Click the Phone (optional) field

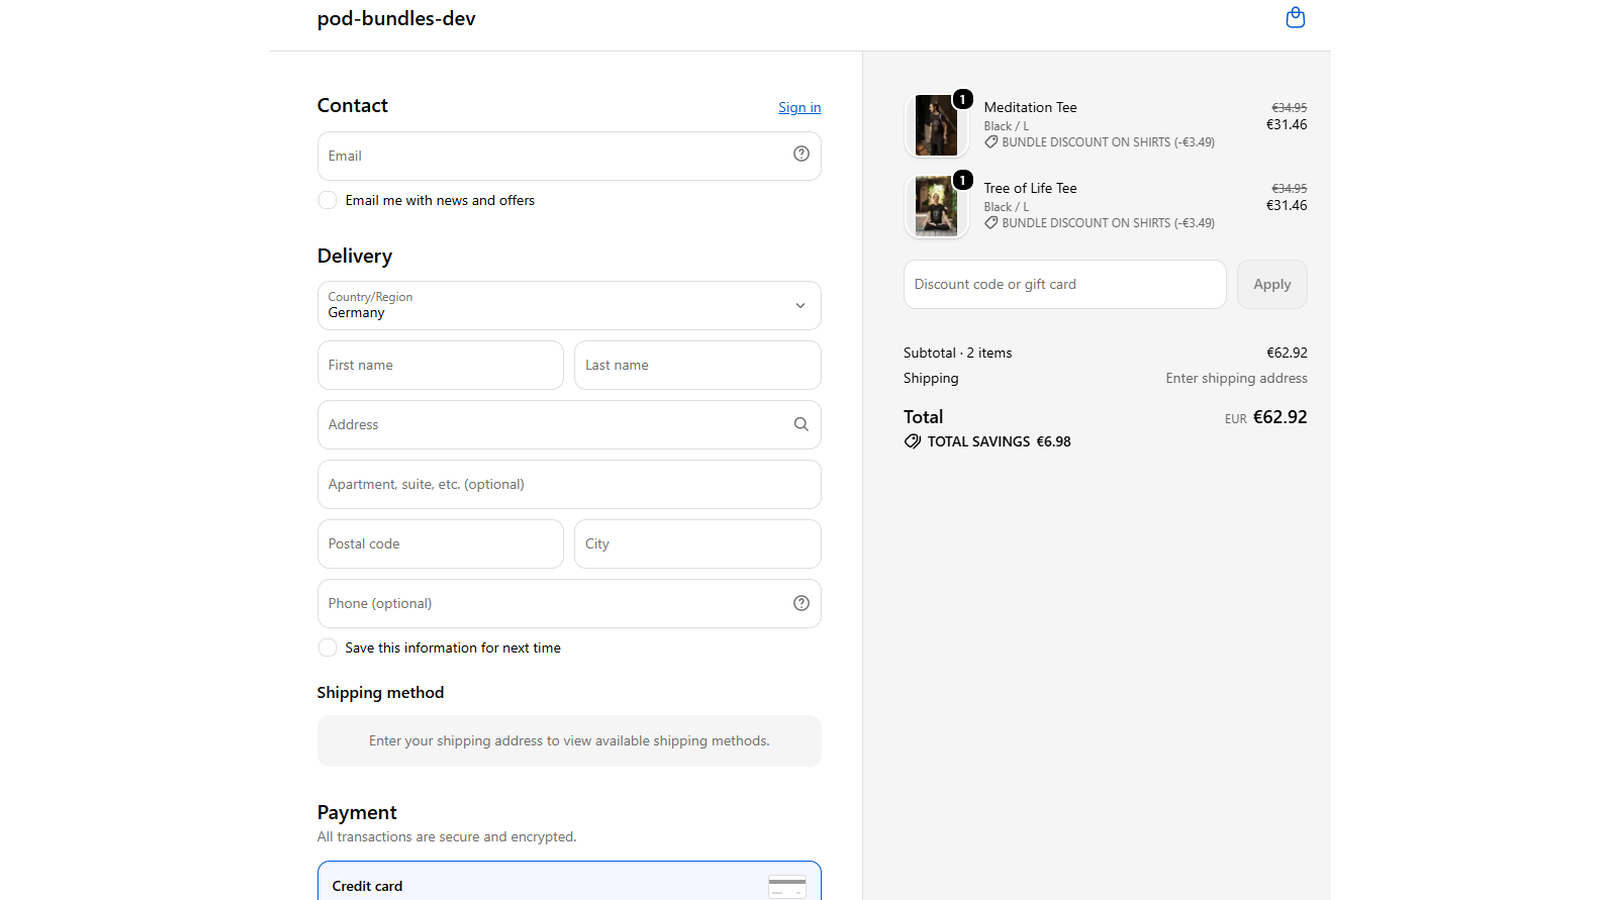(569, 603)
